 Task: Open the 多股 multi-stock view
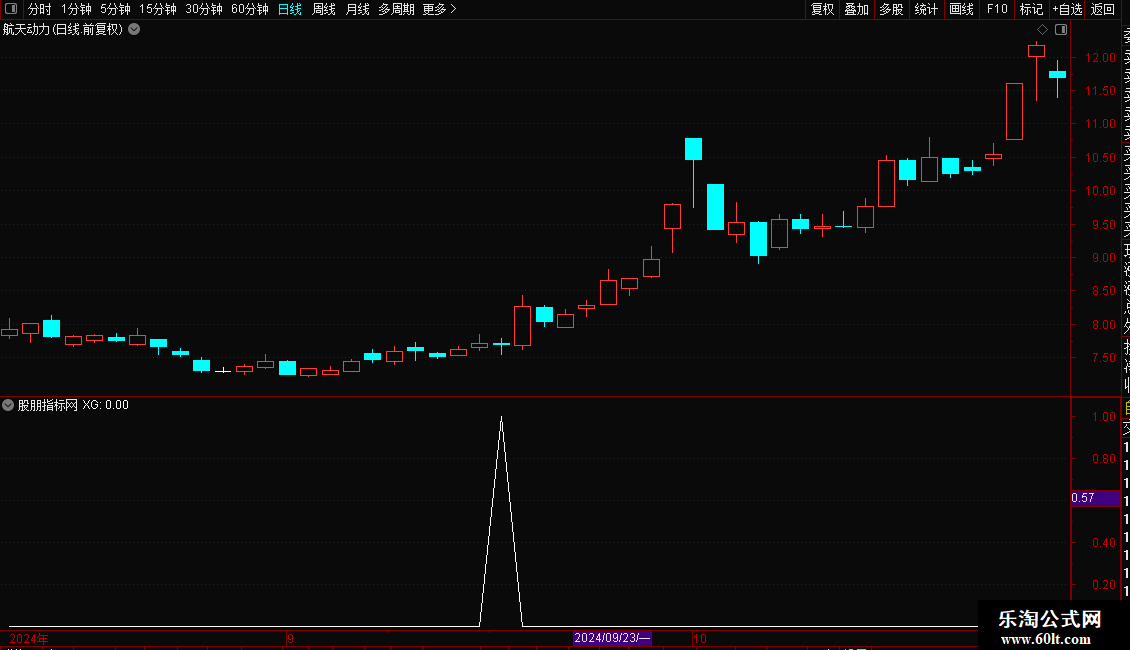coord(891,9)
